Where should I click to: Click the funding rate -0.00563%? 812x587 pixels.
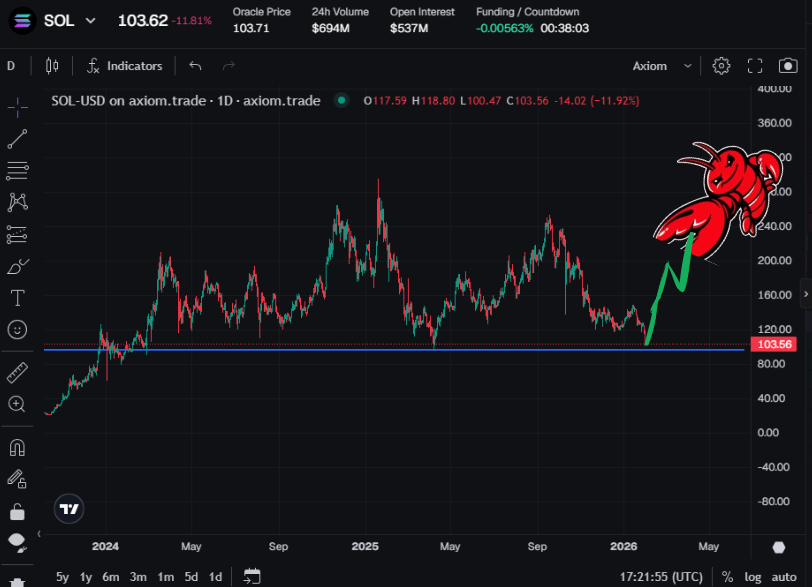(x=504, y=28)
